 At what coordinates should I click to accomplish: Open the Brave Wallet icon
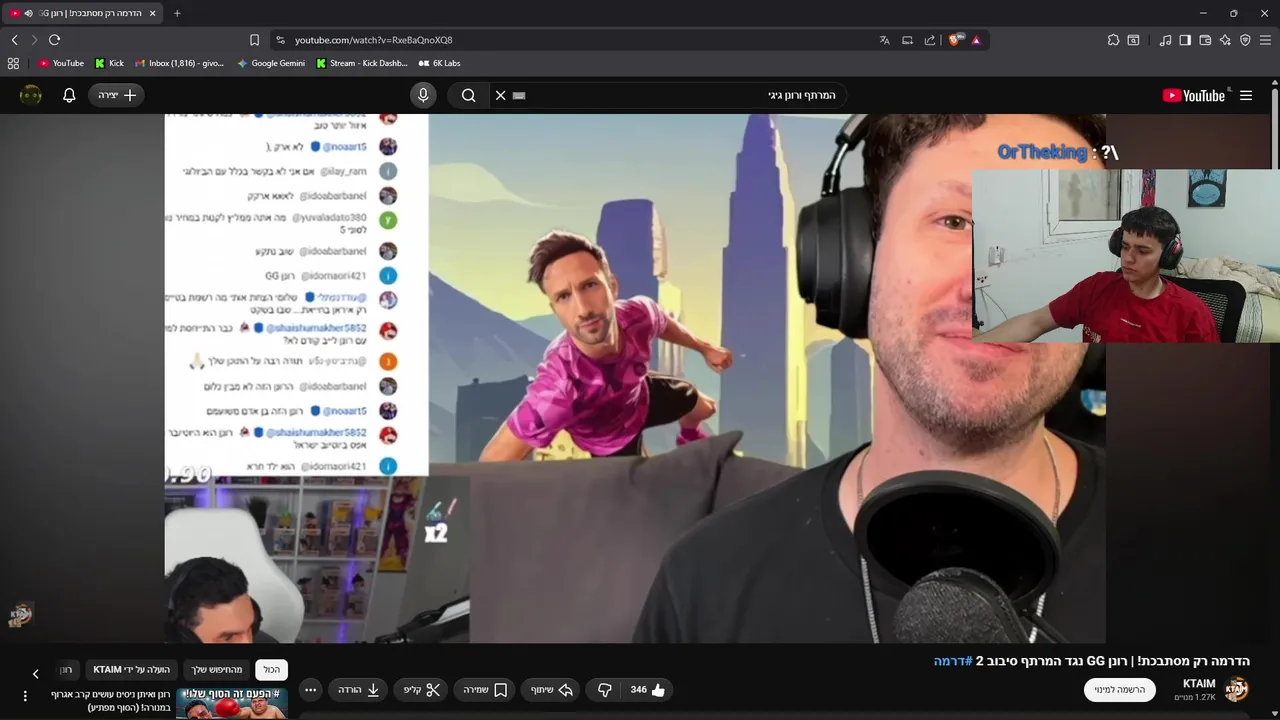1205,40
